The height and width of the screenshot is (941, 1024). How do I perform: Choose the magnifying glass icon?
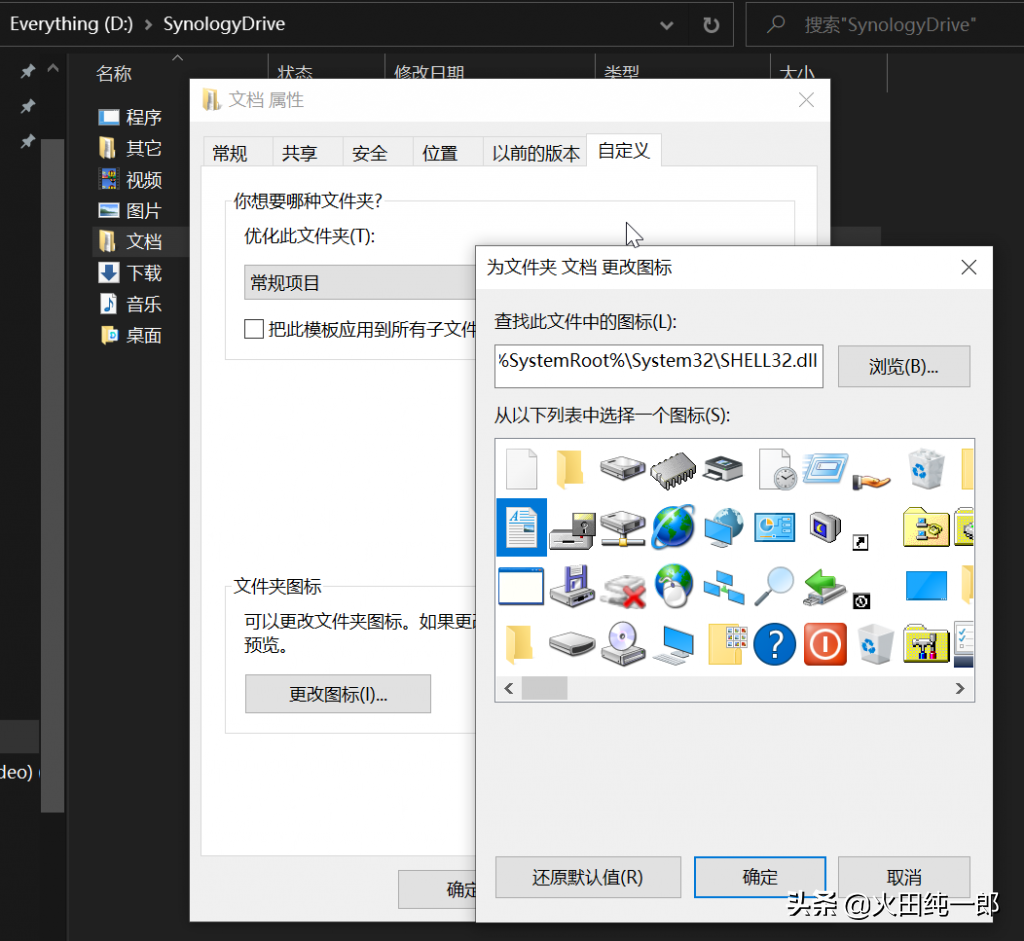pos(775,586)
